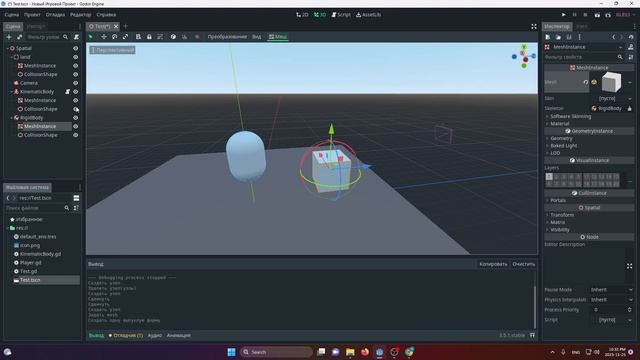Click the viewport orientation gizmo
This screenshot has height=360, width=640.
[x=524, y=57]
